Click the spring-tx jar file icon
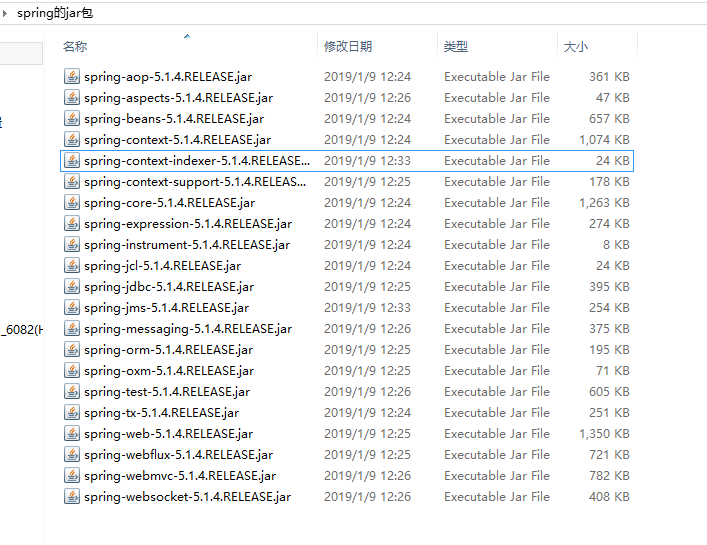 72,412
